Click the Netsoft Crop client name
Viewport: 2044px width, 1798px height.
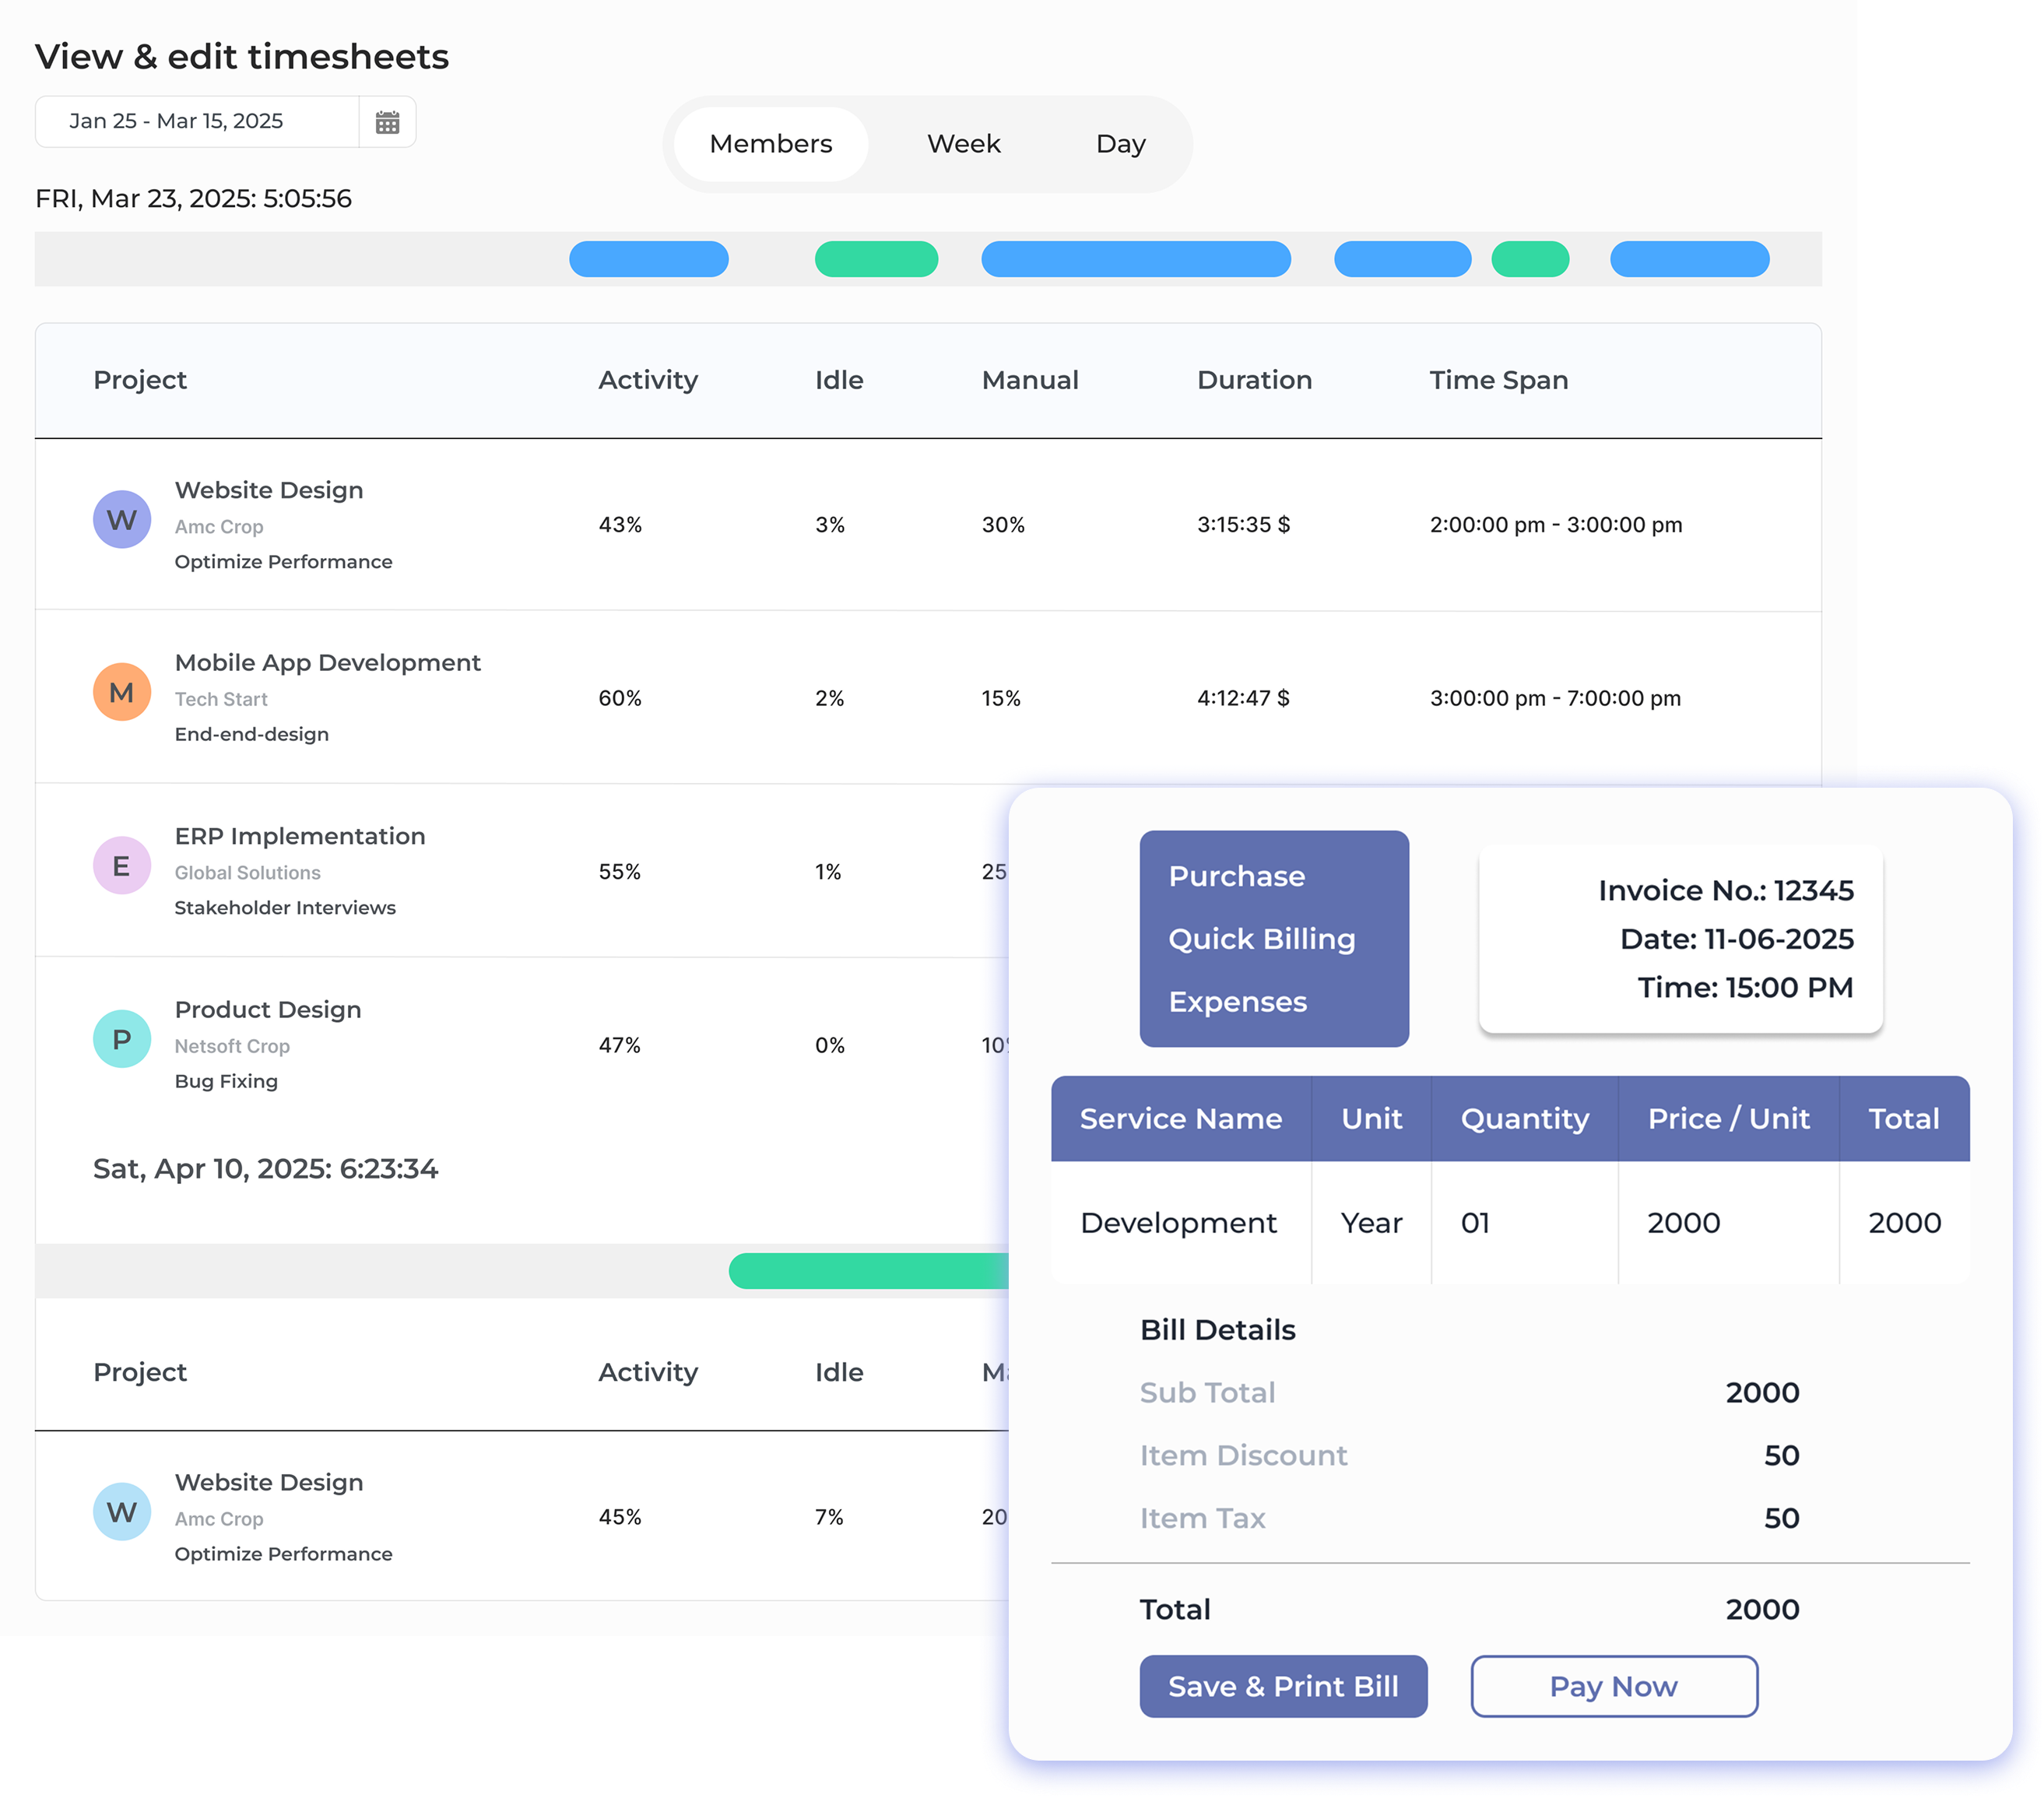coord(232,1046)
